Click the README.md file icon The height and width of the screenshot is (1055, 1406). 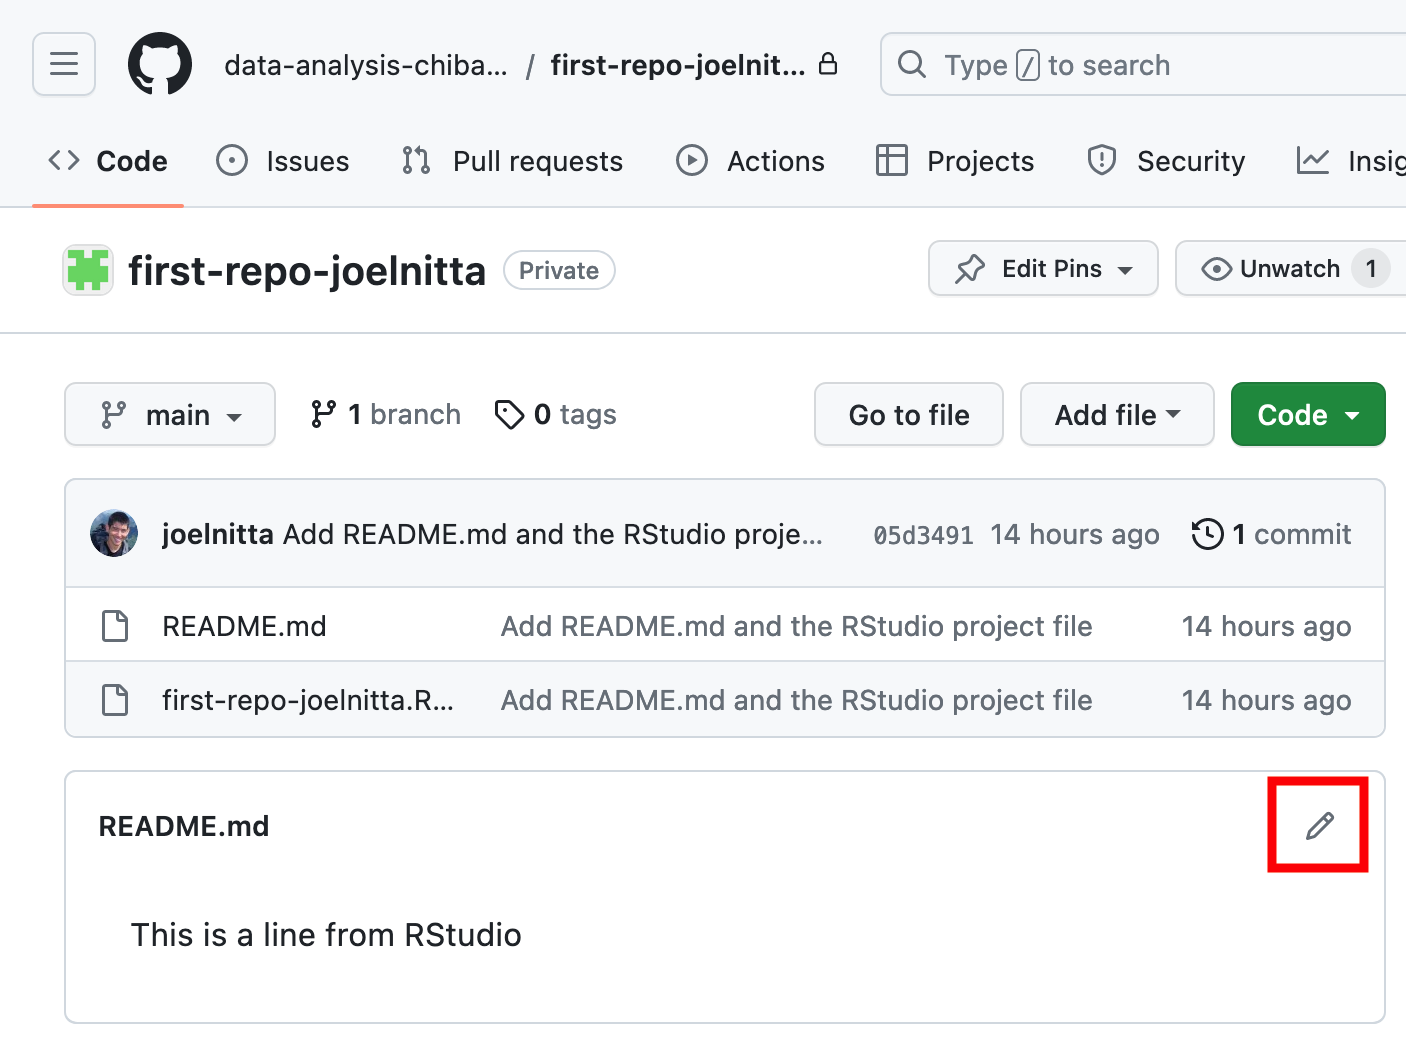[116, 626]
